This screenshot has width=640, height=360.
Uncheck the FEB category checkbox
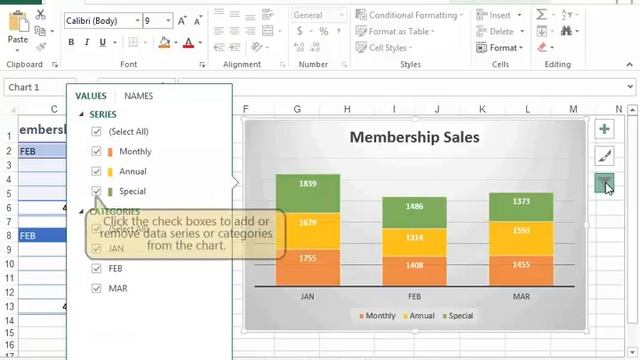(x=96, y=268)
